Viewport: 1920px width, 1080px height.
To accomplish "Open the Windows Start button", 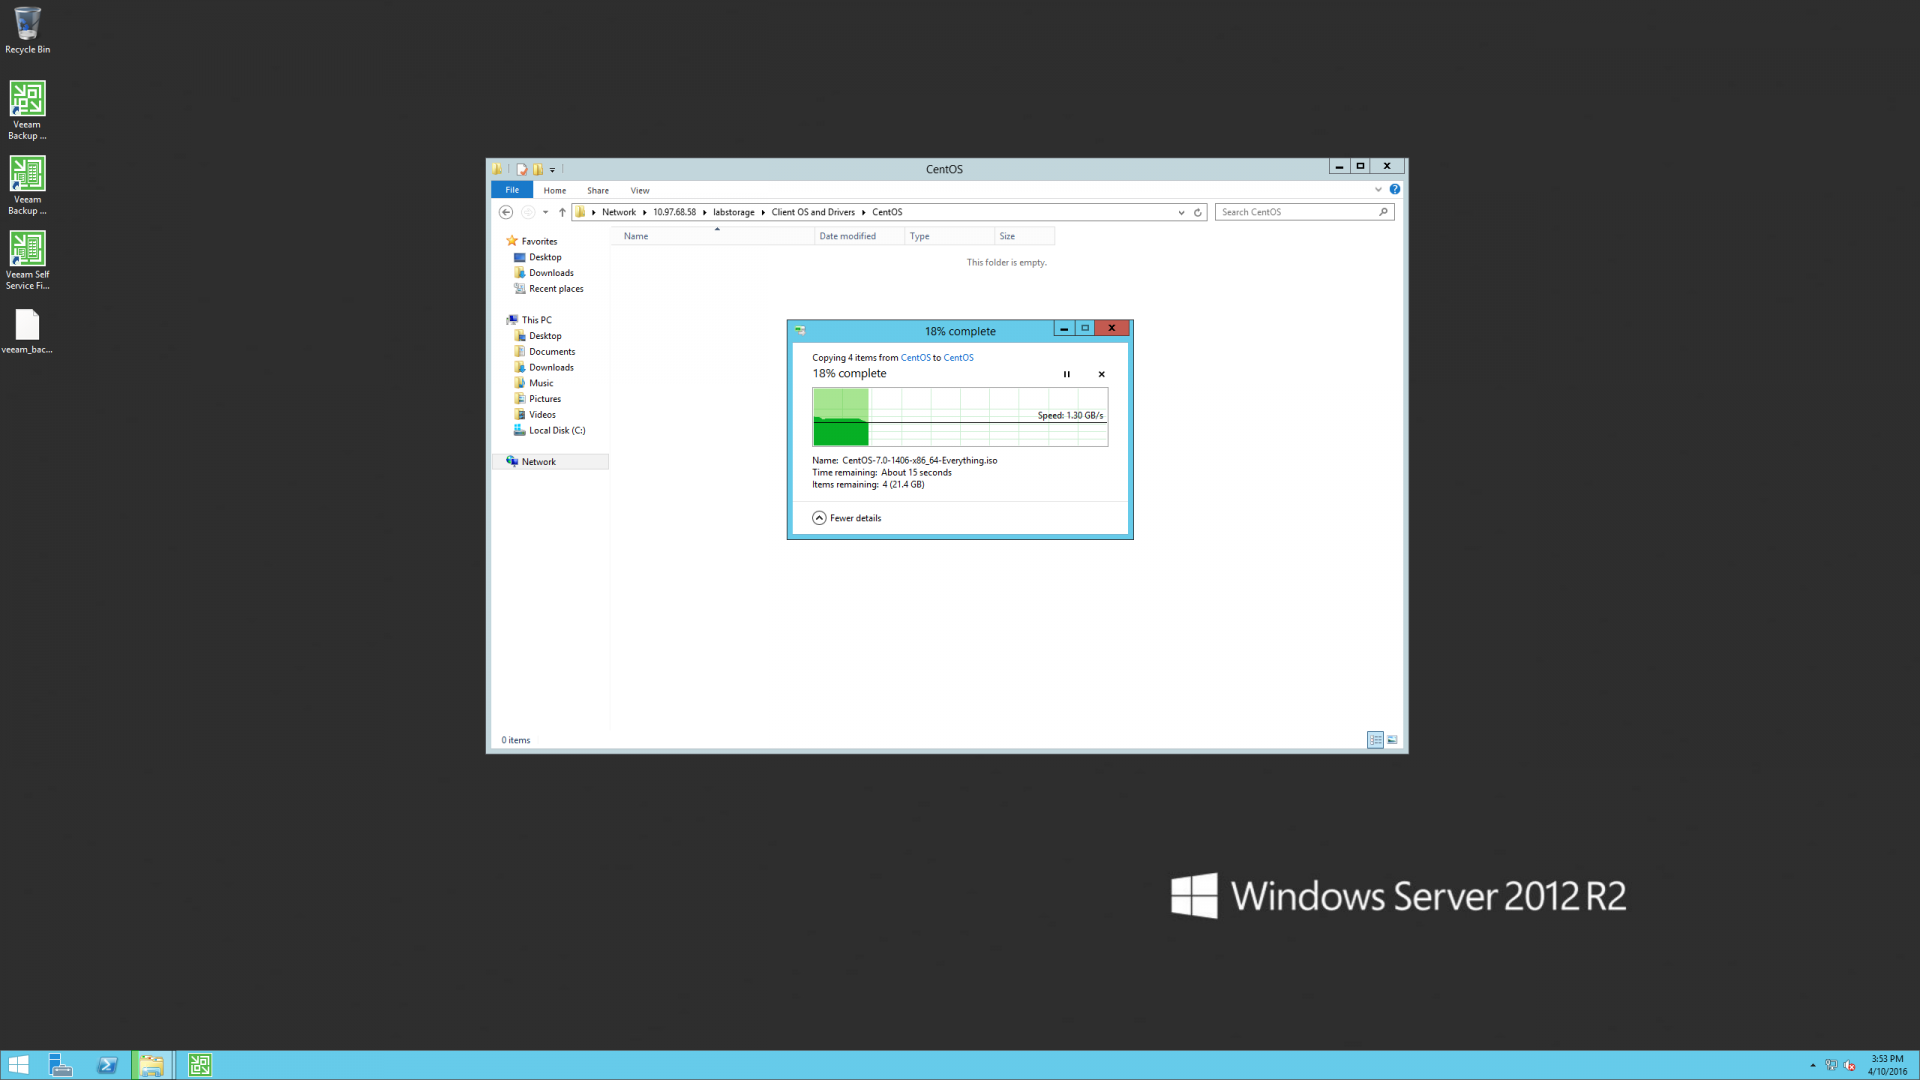I will 18,1065.
